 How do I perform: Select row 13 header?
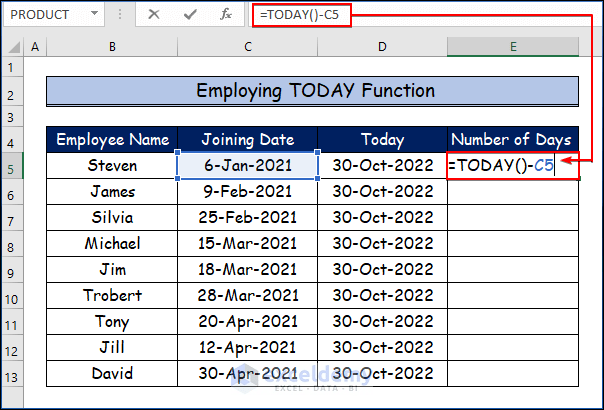point(12,374)
